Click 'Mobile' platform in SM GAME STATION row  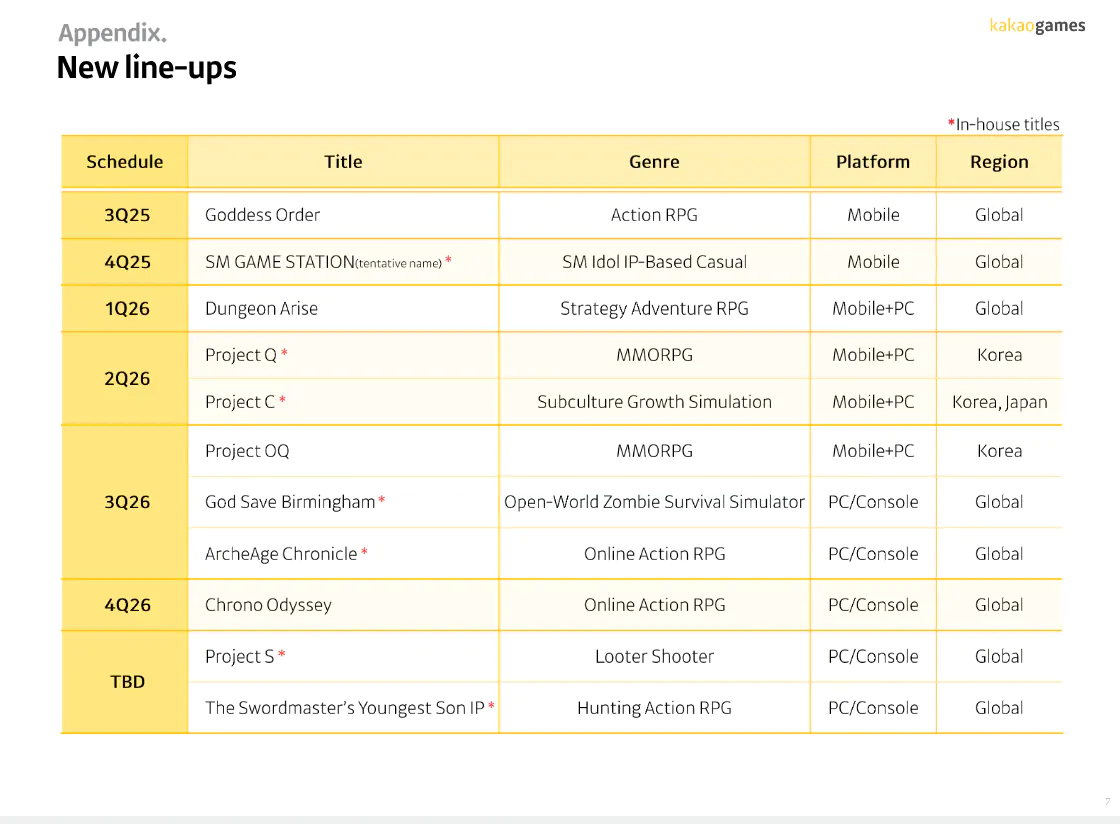873,262
